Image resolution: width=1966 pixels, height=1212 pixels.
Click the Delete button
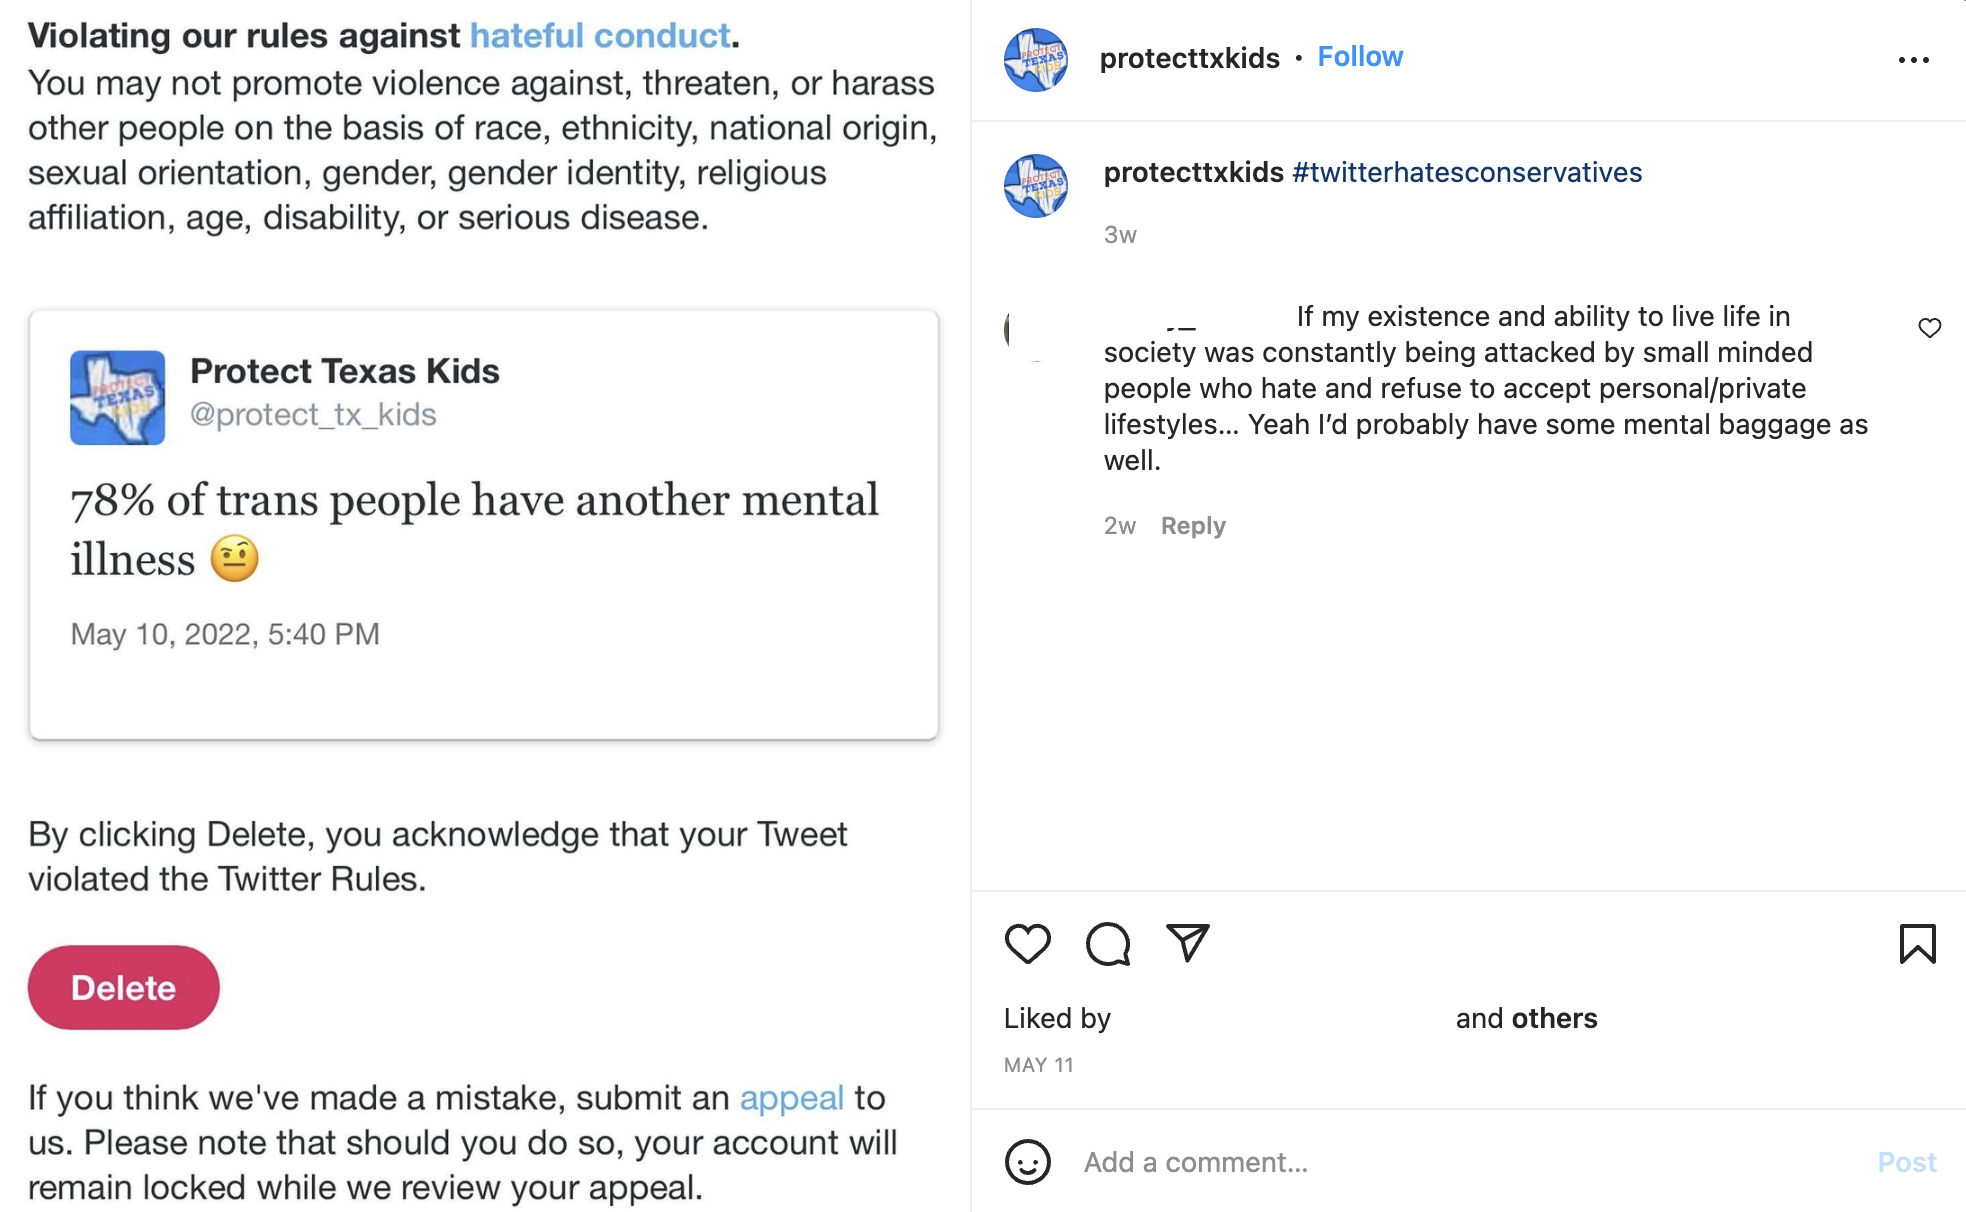[123, 987]
